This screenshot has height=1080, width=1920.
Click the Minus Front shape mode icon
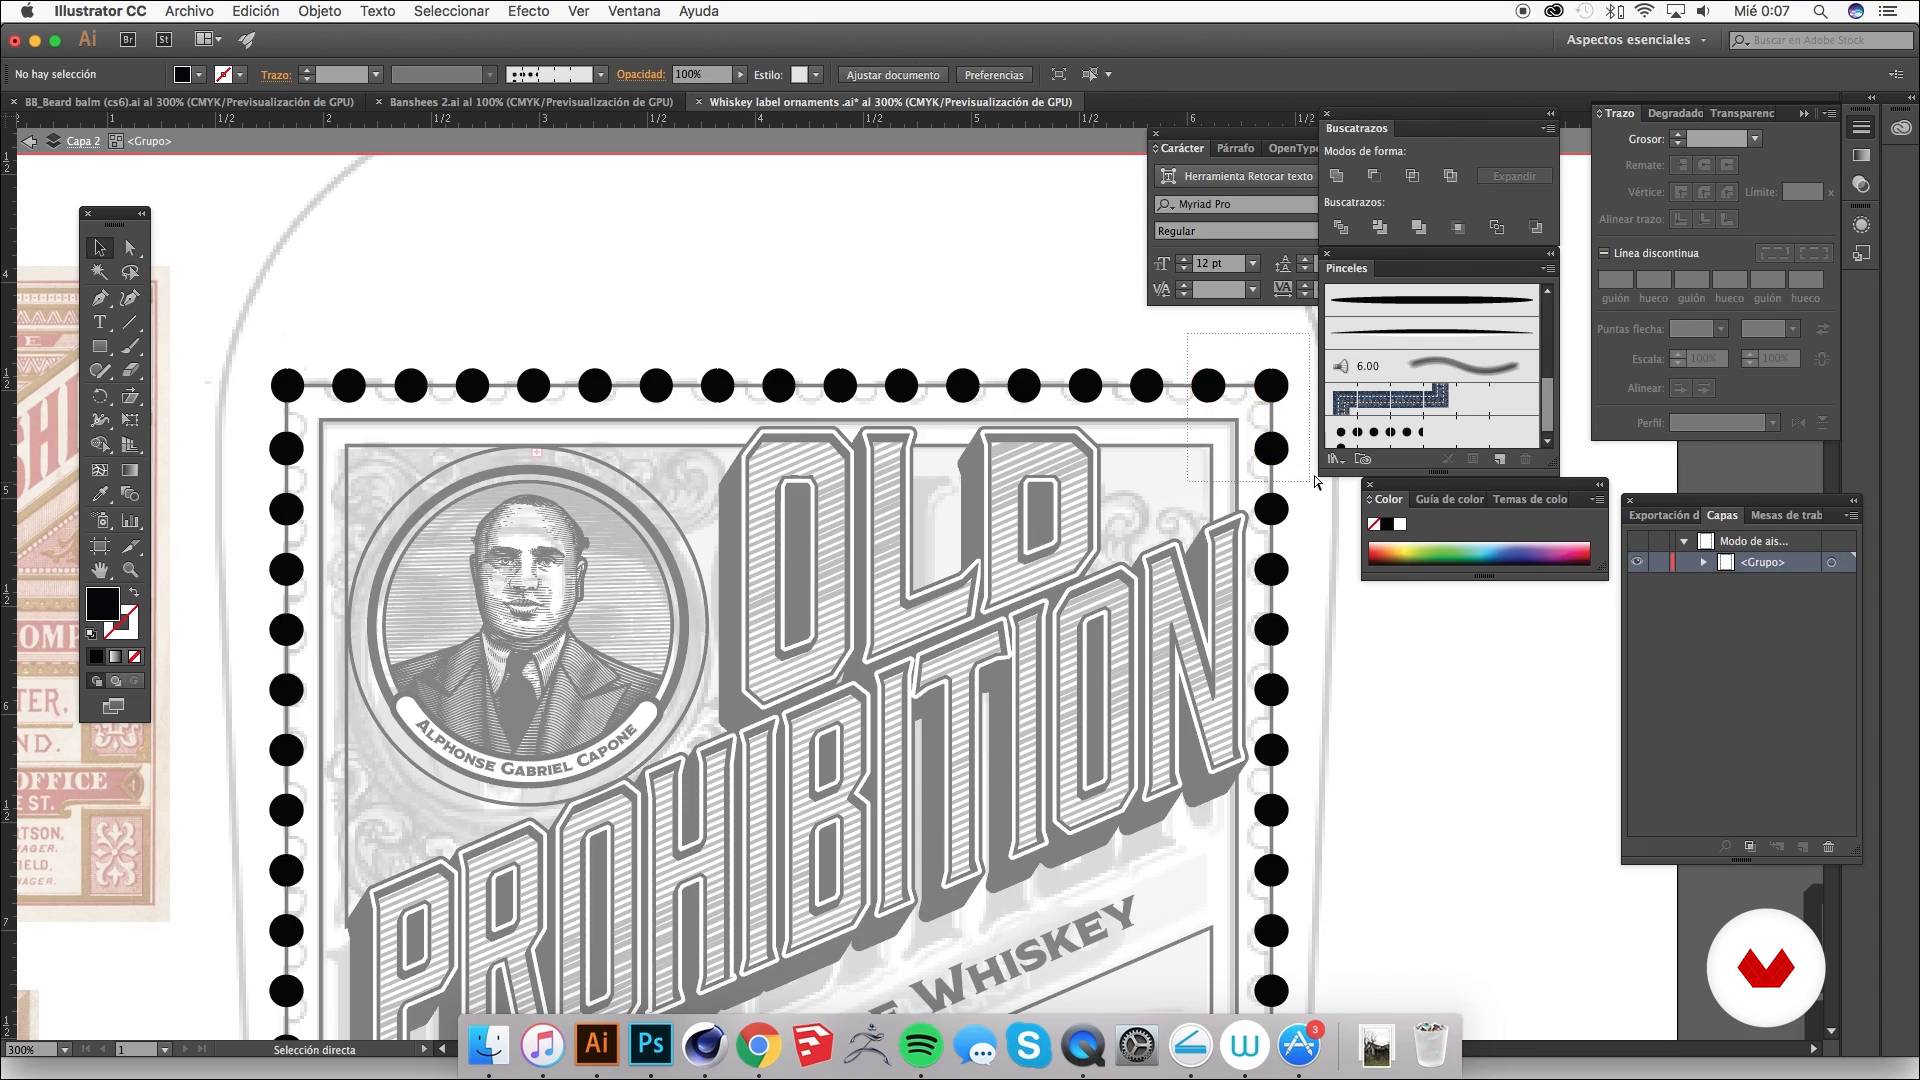point(1374,176)
